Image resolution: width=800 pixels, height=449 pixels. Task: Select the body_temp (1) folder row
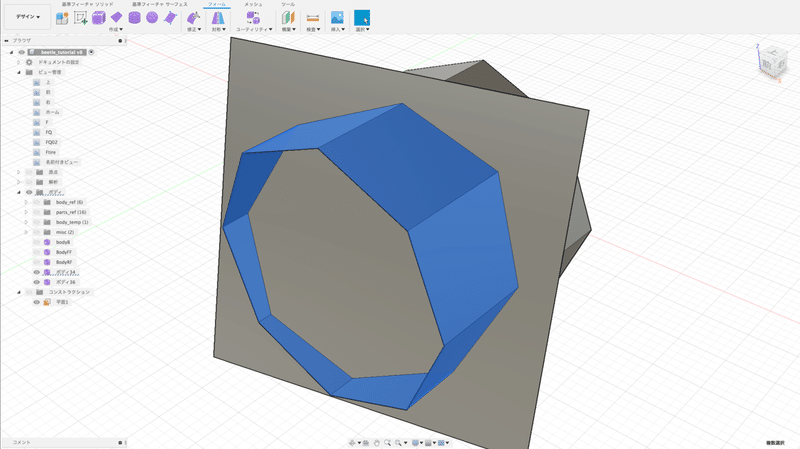(72, 222)
